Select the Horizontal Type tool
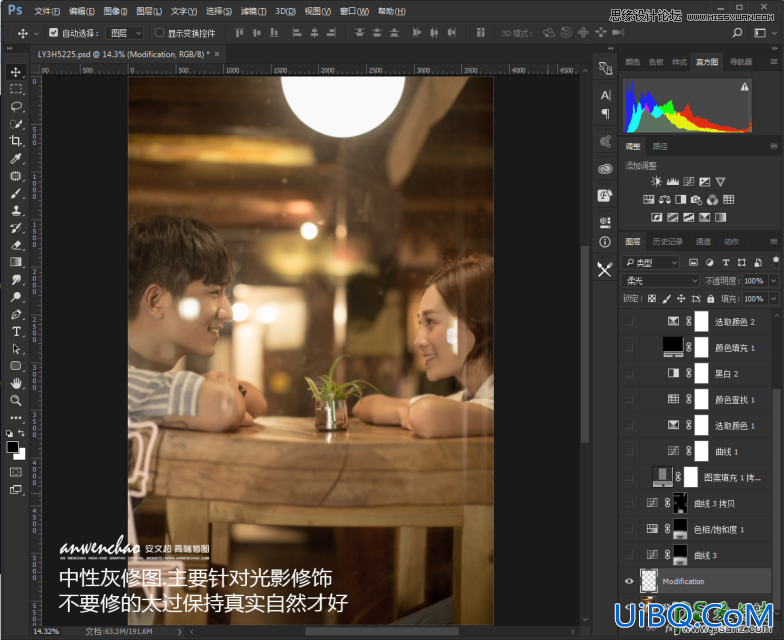Viewport: 784px width, 640px height. click(16, 332)
